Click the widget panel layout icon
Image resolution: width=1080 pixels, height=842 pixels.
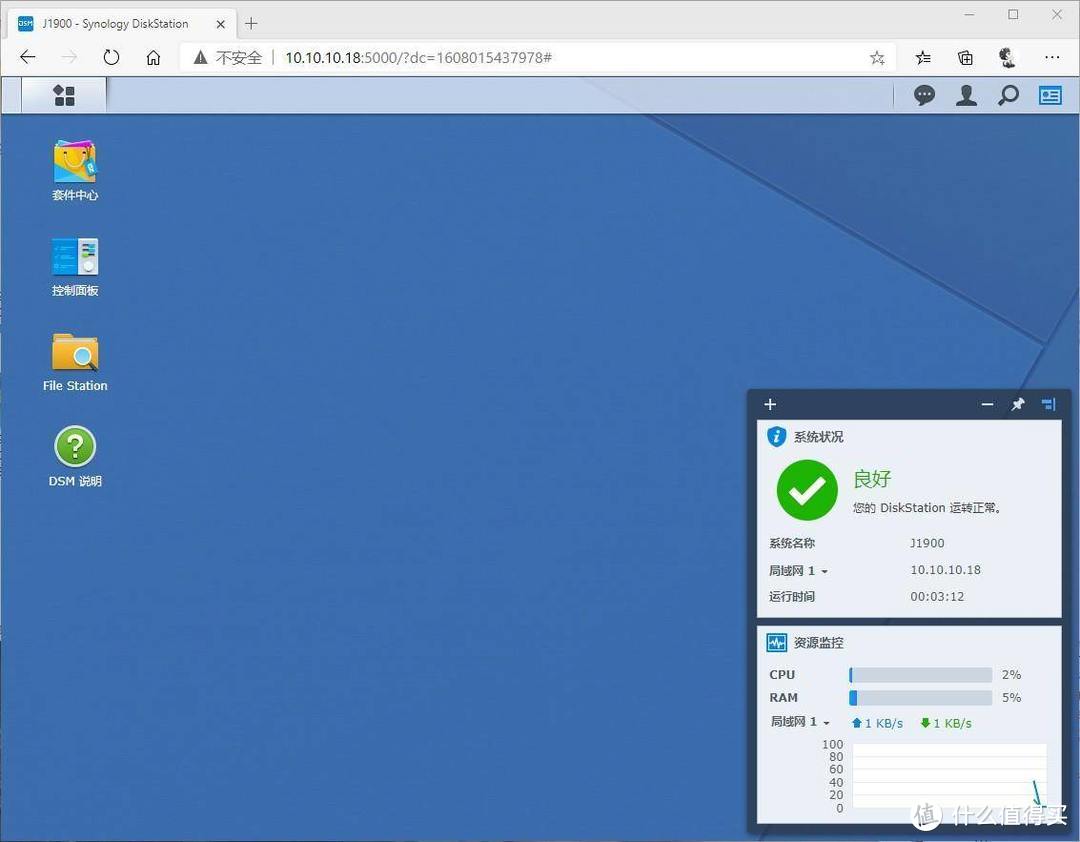[1048, 404]
